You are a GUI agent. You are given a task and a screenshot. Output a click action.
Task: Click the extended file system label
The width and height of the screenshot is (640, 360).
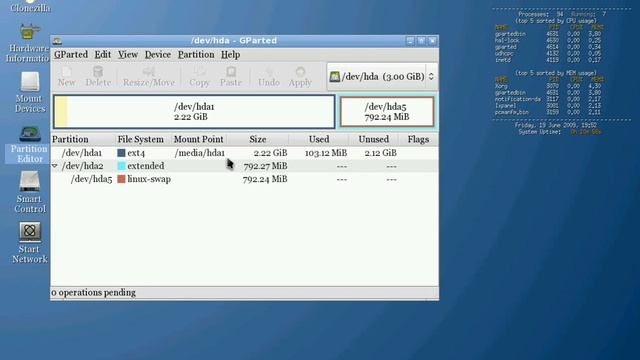[x=146, y=166]
